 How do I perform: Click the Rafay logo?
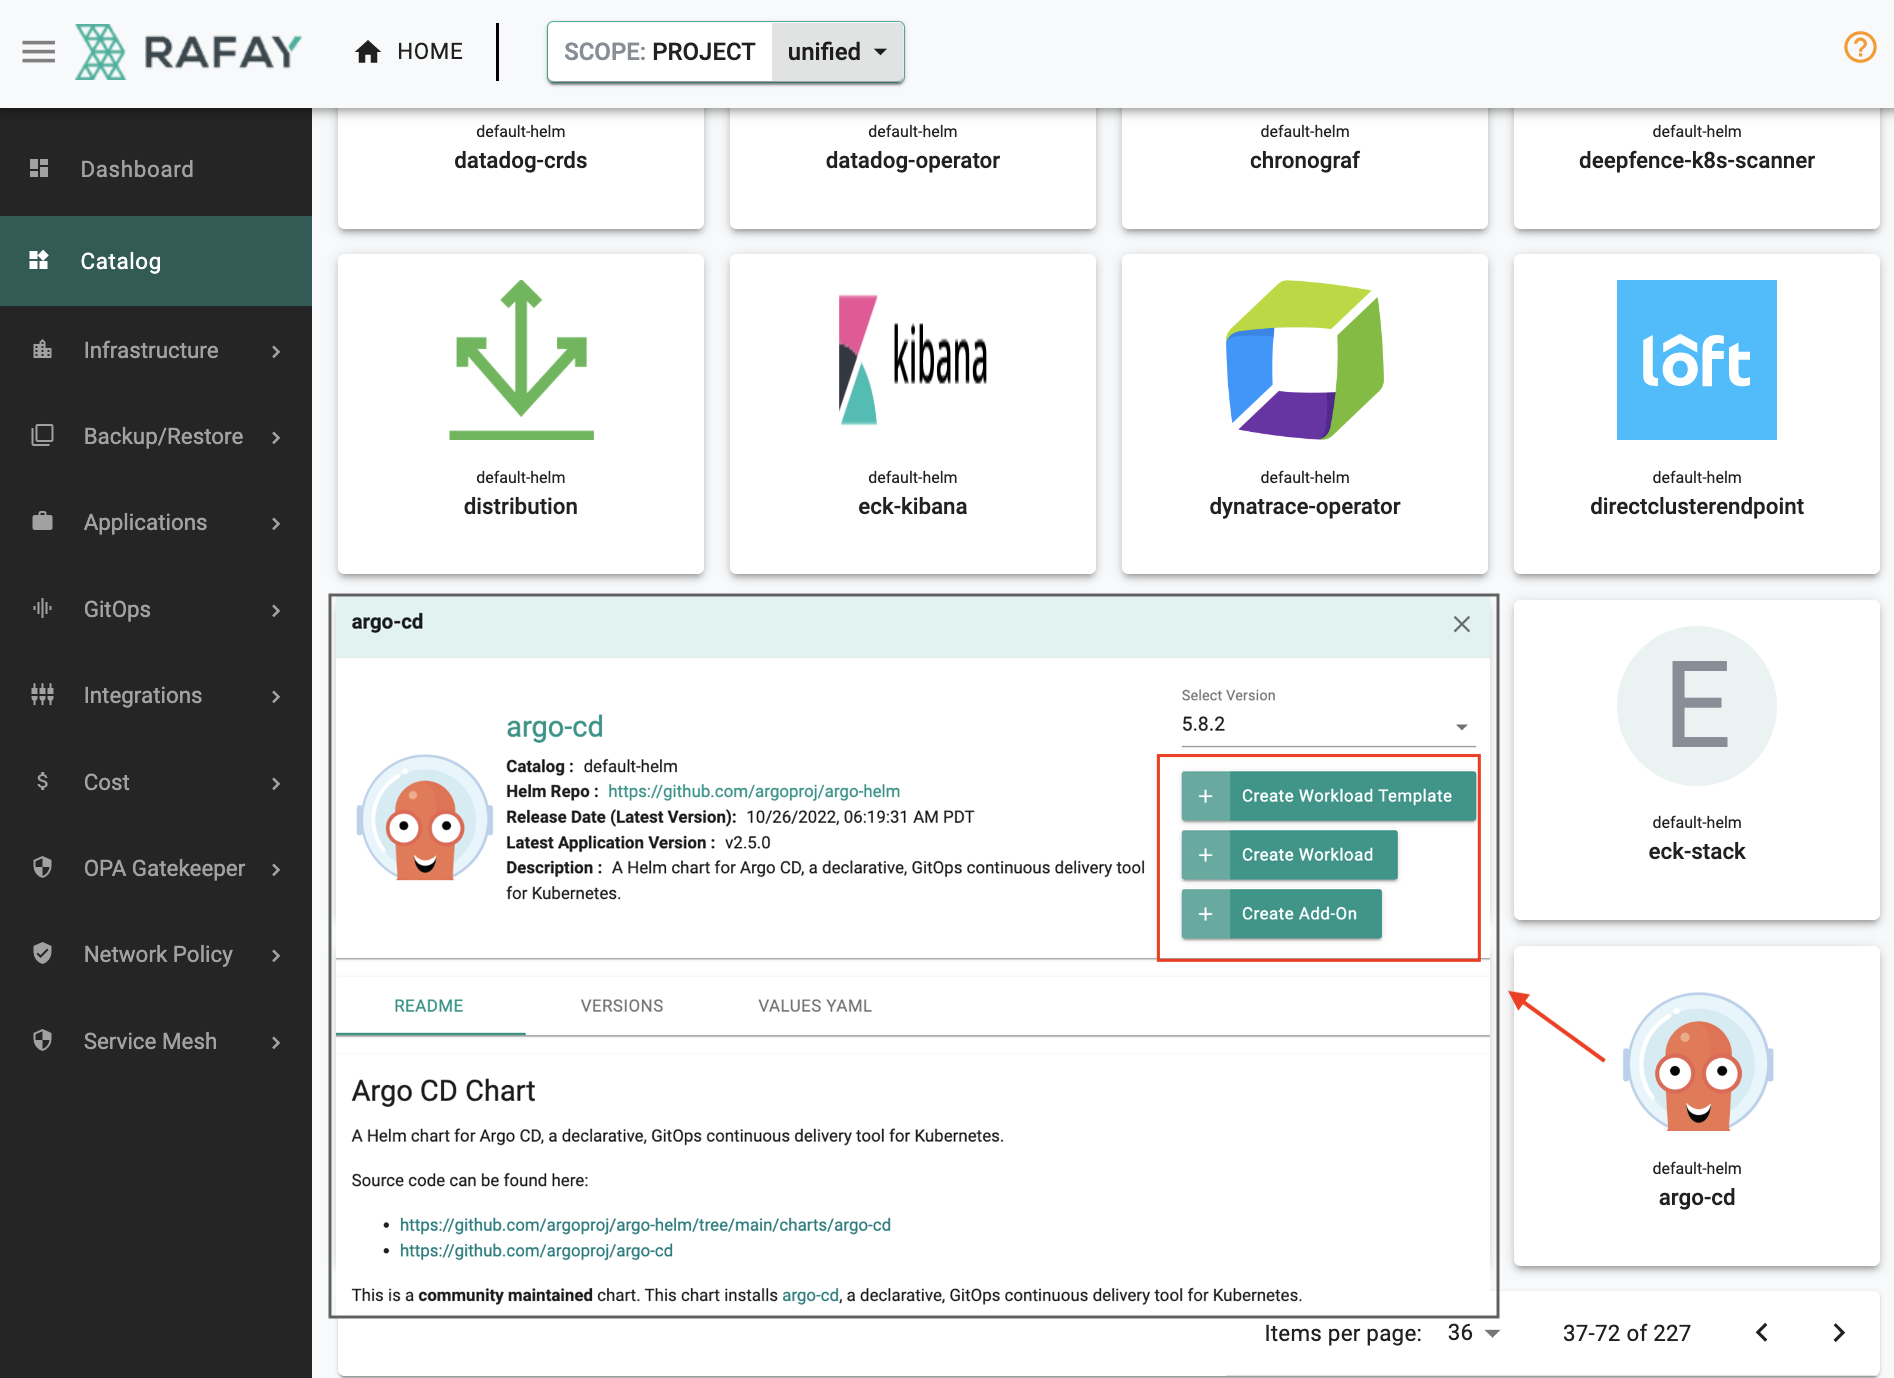188,51
